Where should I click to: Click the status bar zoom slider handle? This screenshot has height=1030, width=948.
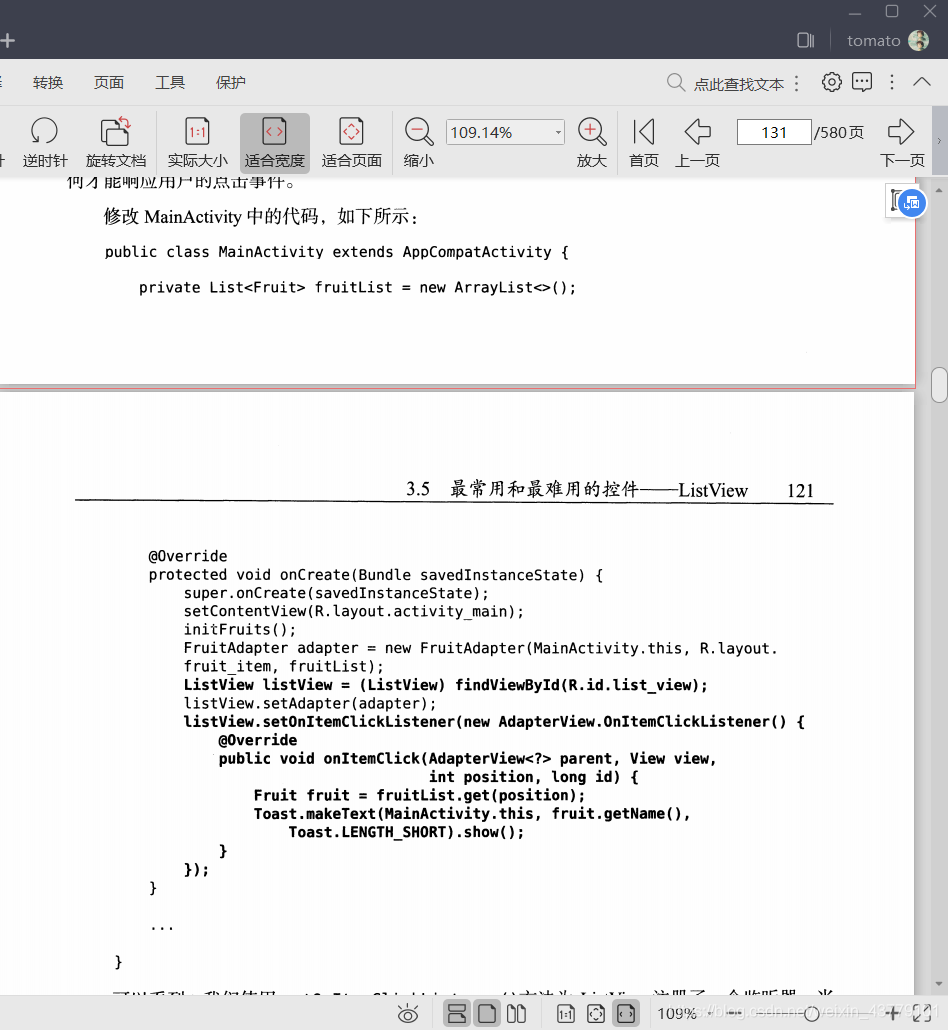point(811,1014)
